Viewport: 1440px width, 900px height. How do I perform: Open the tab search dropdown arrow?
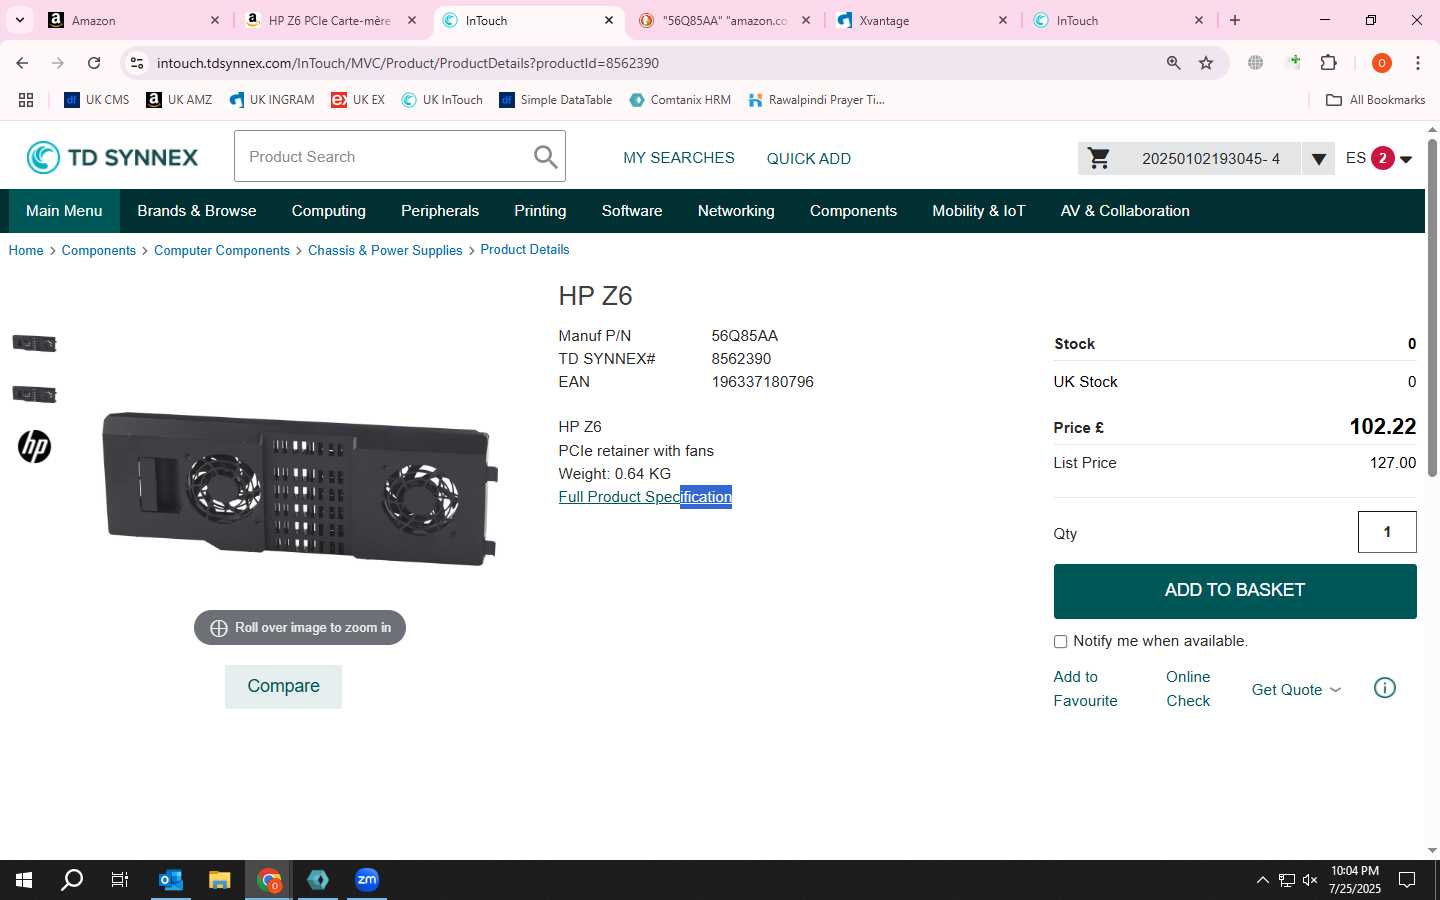tap(19, 20)
